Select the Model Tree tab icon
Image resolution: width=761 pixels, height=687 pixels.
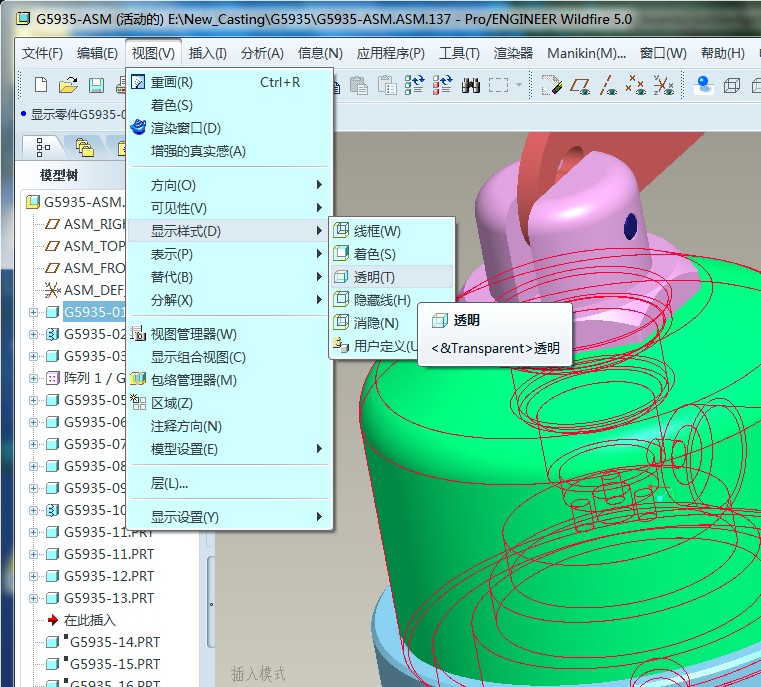point(43,147)
